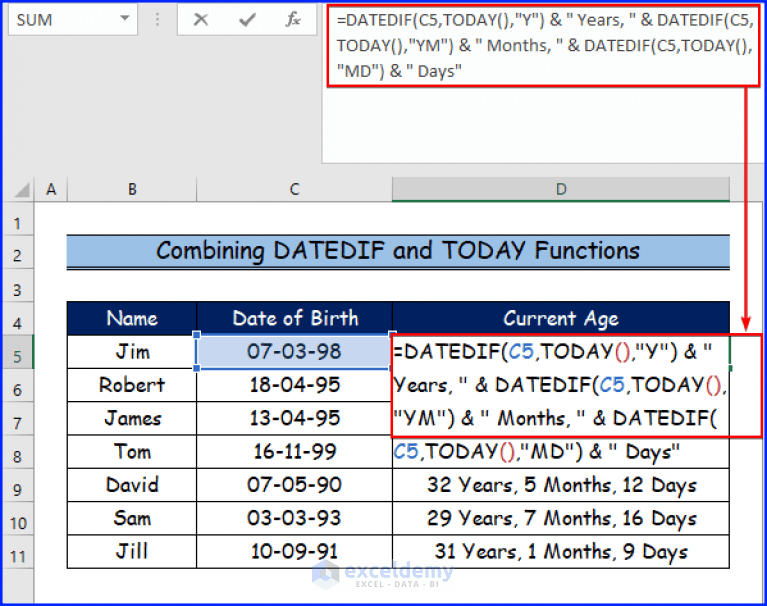Image resolution: width=767 pixels, height=606 pixels.
Task: Click the date cell "18-04-95"
Action: coord(294,385)
